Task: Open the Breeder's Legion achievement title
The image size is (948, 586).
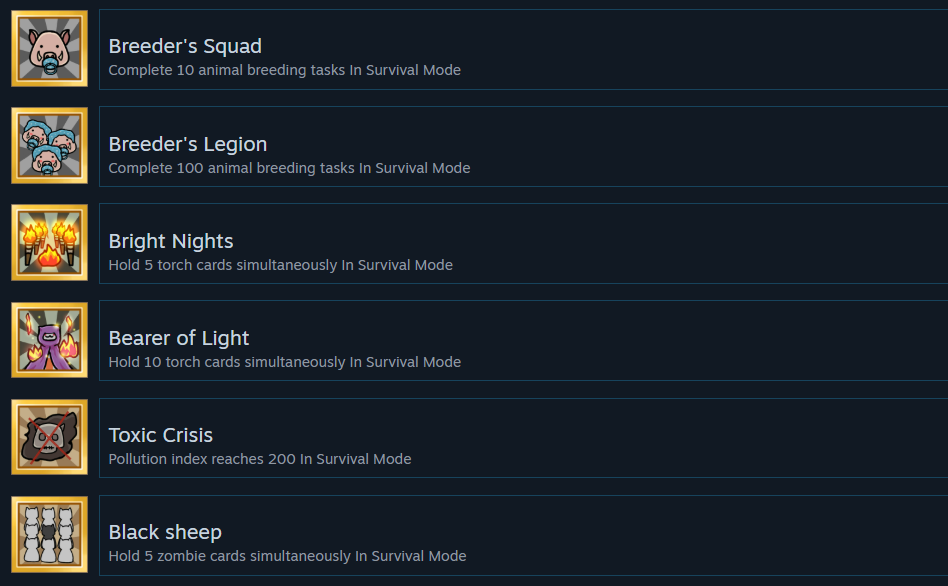Action: (187, 144)
